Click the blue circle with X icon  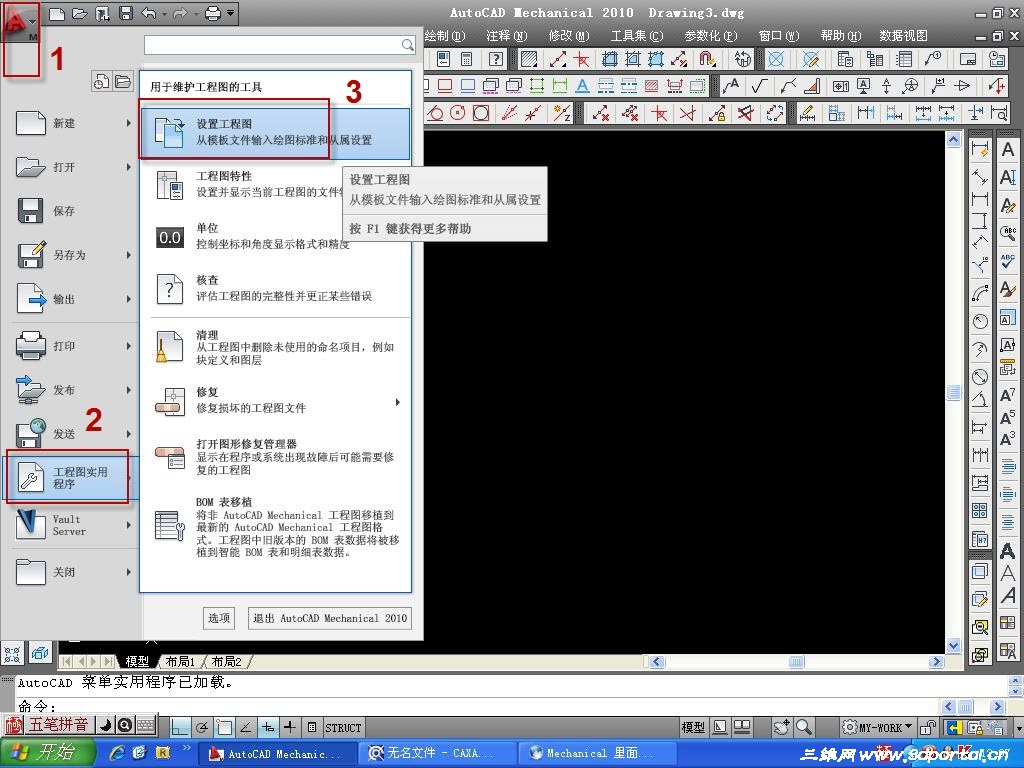click(776, 59)
